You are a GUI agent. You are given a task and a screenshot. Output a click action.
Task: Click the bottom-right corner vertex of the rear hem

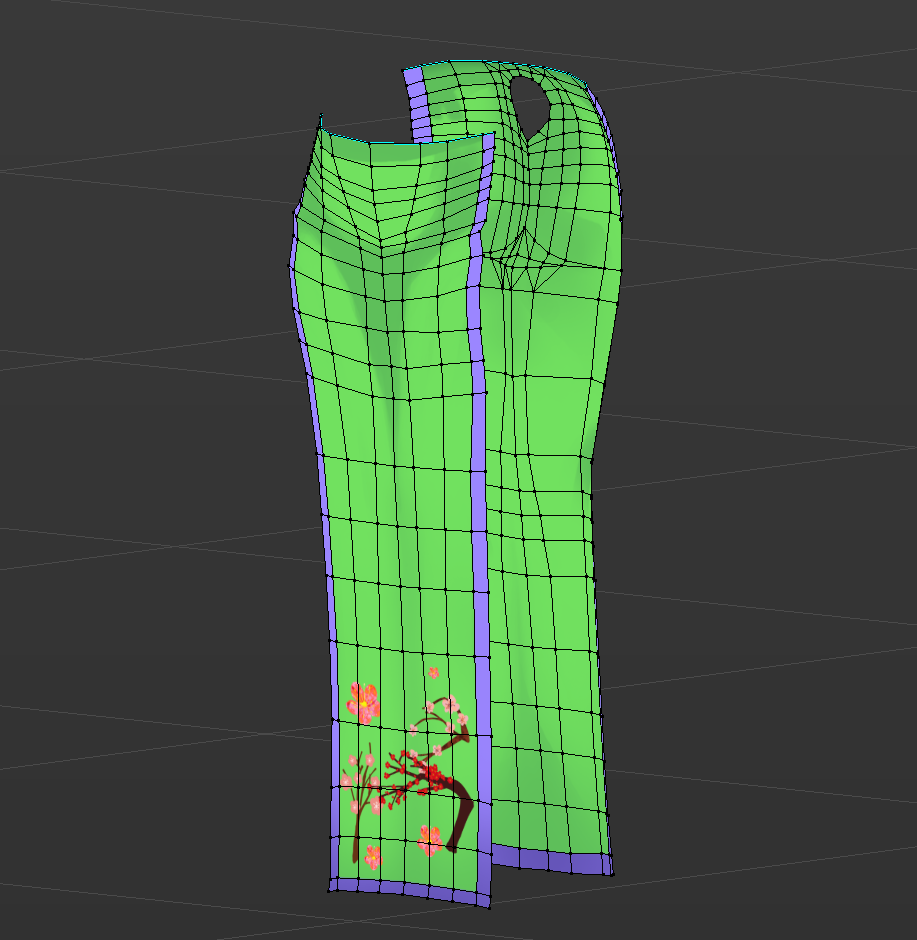point(612,873)
